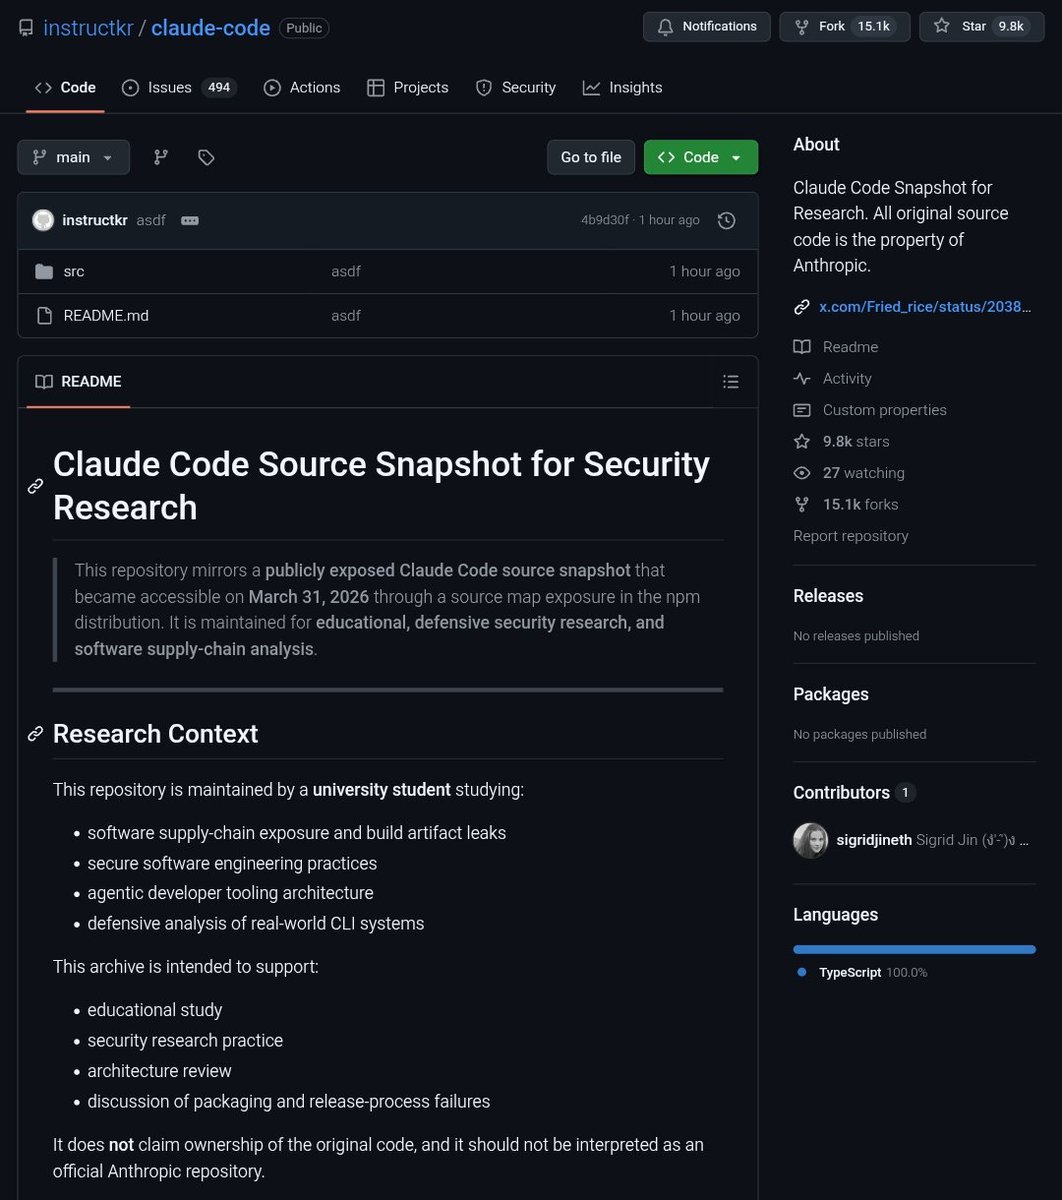Click the instructkr avatar in commit row
This screenshot has height=1200, width=1062.
pyautogui.click(x=43, y=220)
